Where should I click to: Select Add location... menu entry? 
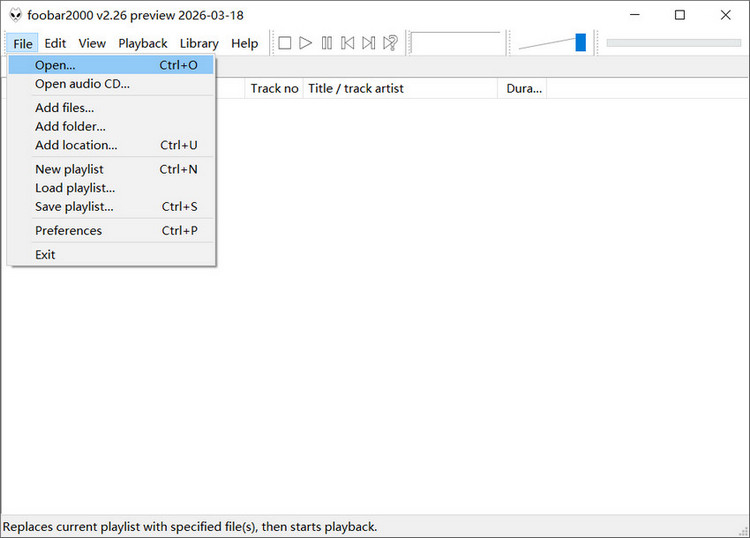pyautogui.click(x=111, y=145)
